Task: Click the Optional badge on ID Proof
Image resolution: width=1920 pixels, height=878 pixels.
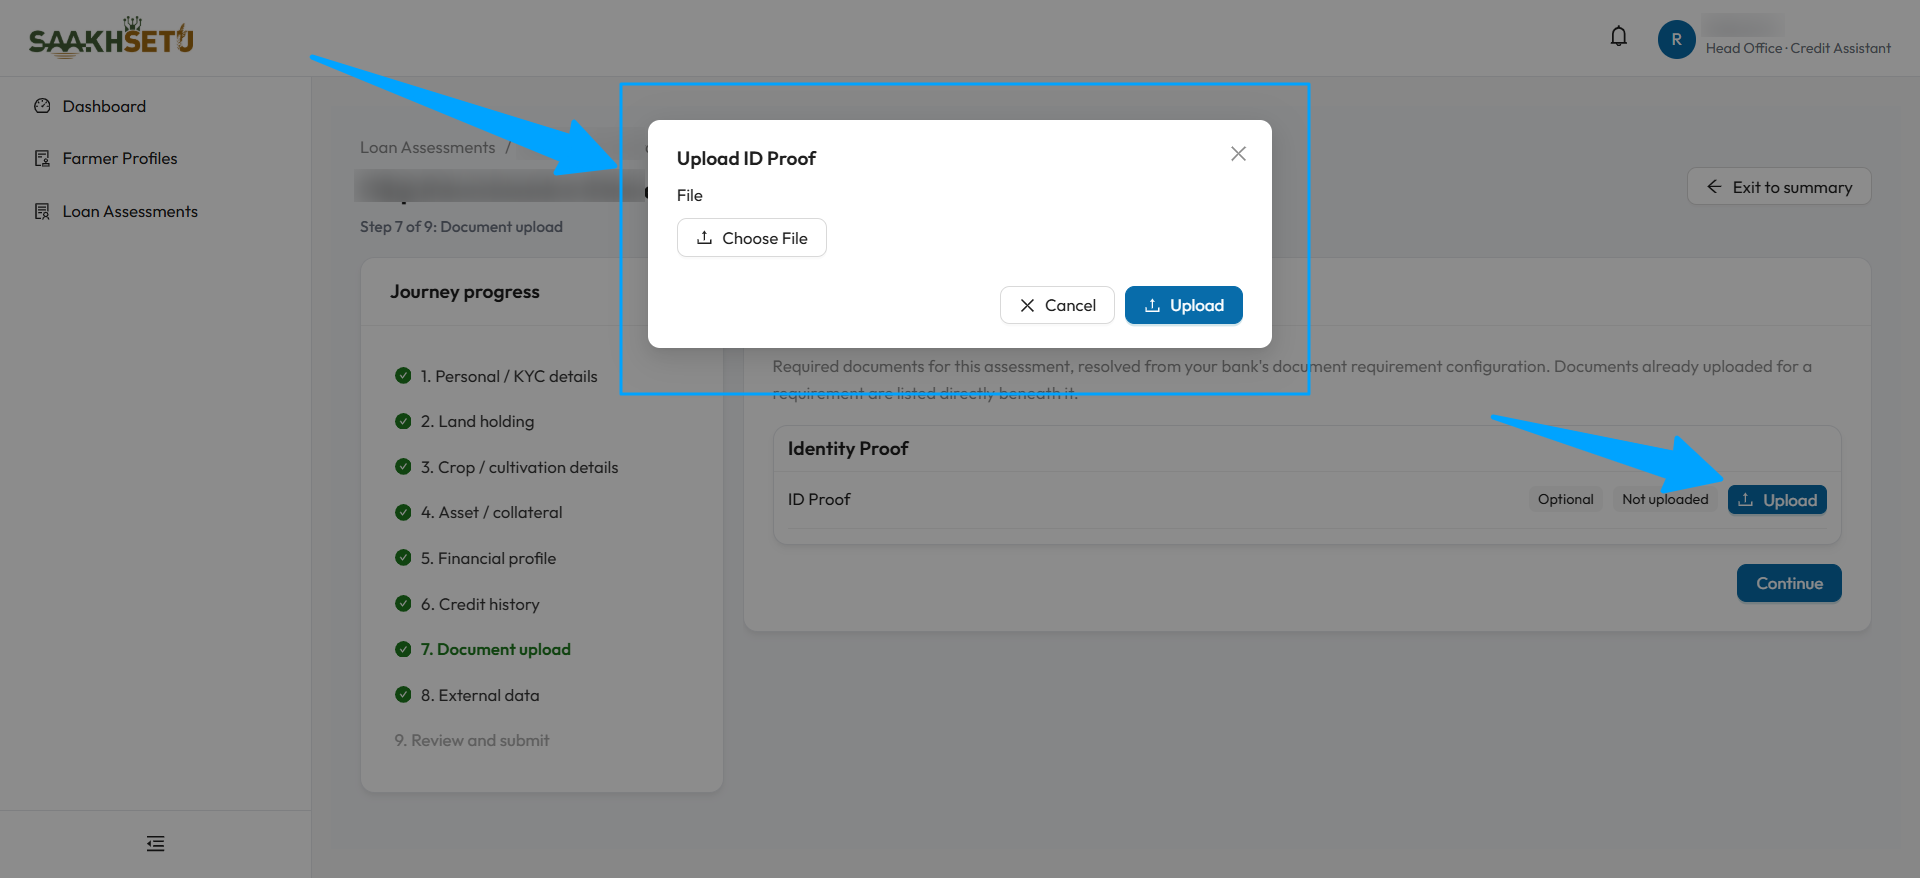Action: [1566, 499]
